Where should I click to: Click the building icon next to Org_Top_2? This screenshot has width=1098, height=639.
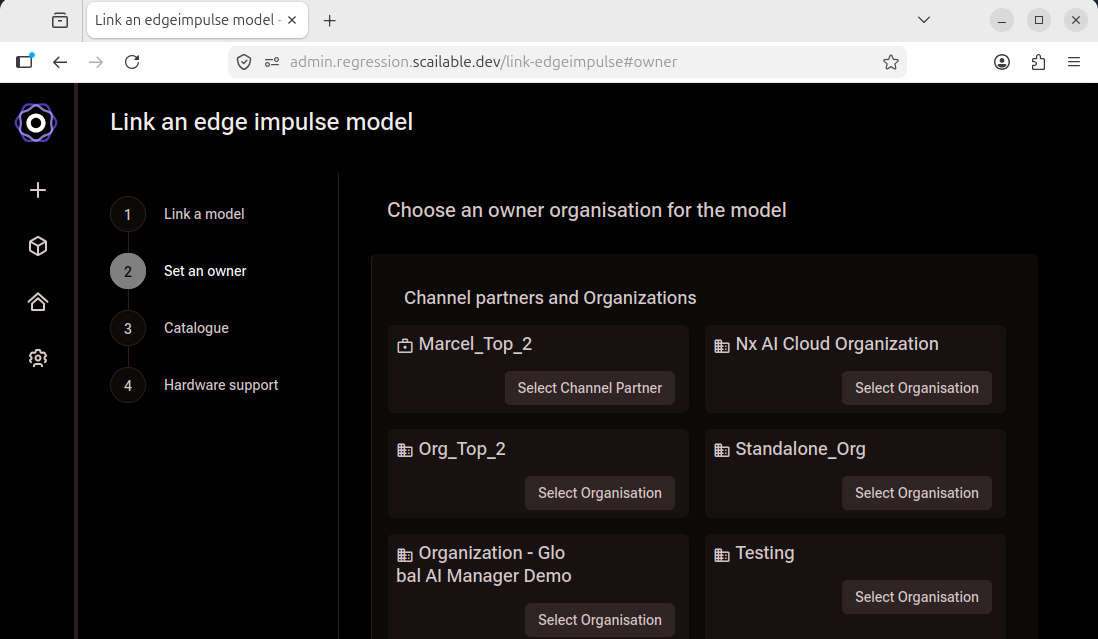pos(405,450)
